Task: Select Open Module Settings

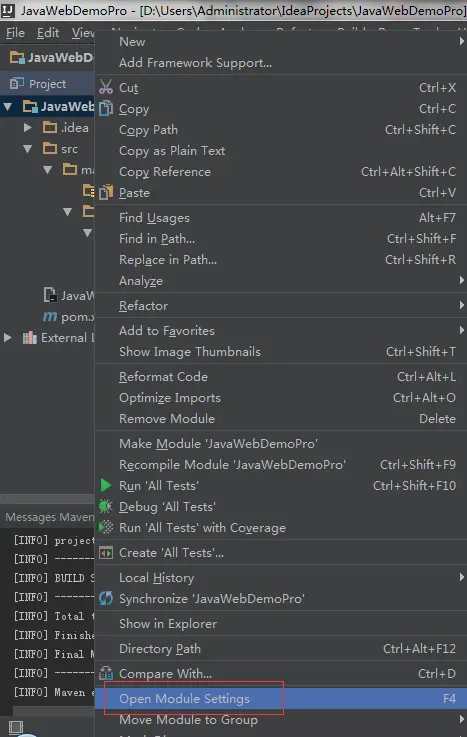Action: [281, 699]
